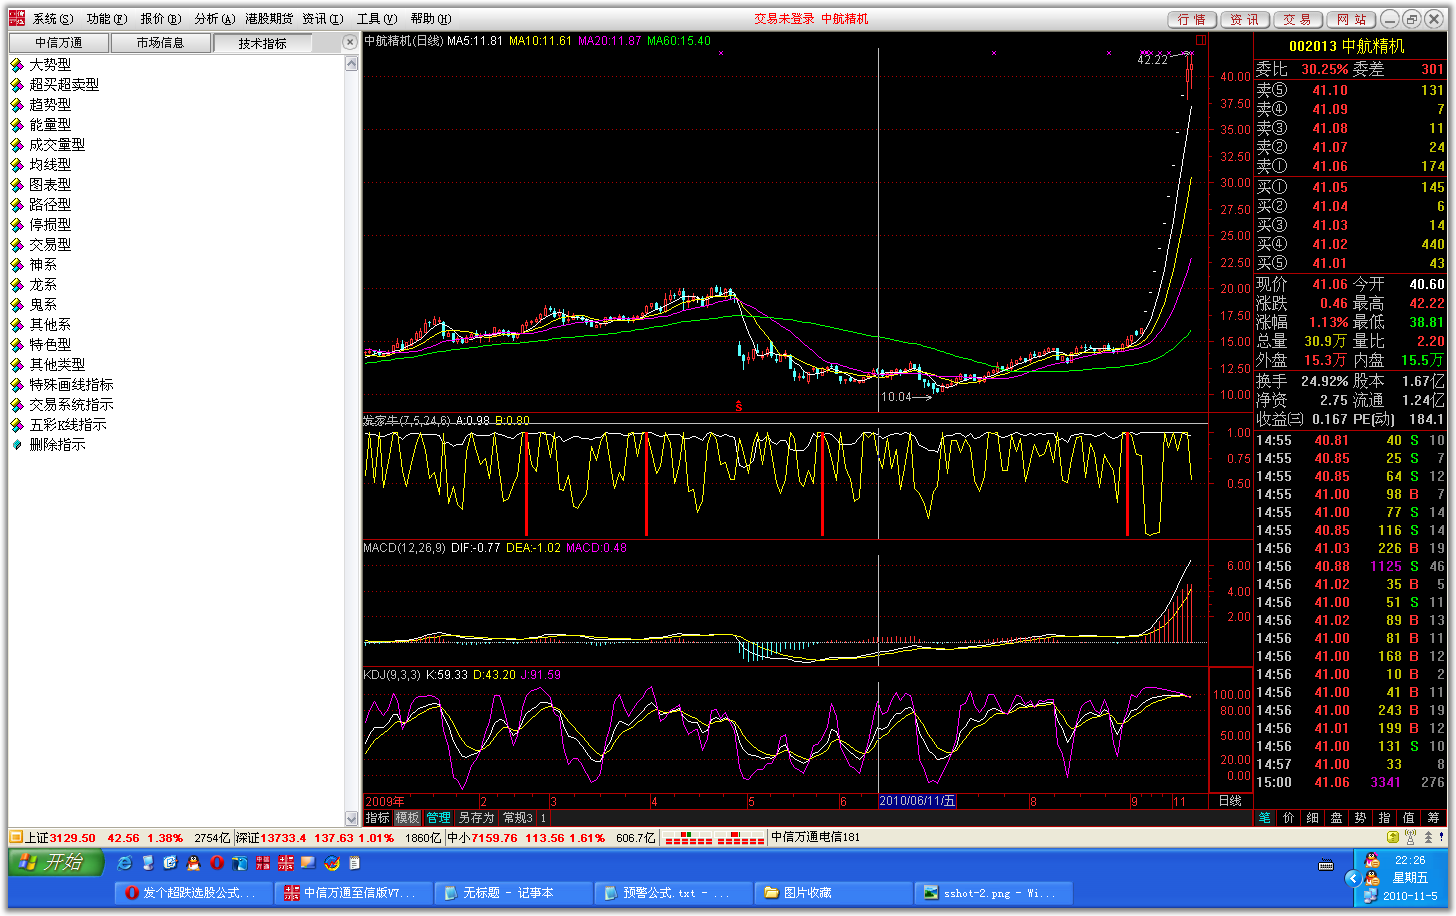This screenshot has width=1456, height=916.
Task: Select the 指 tab in quote panel
Action: click(1385, 818)
